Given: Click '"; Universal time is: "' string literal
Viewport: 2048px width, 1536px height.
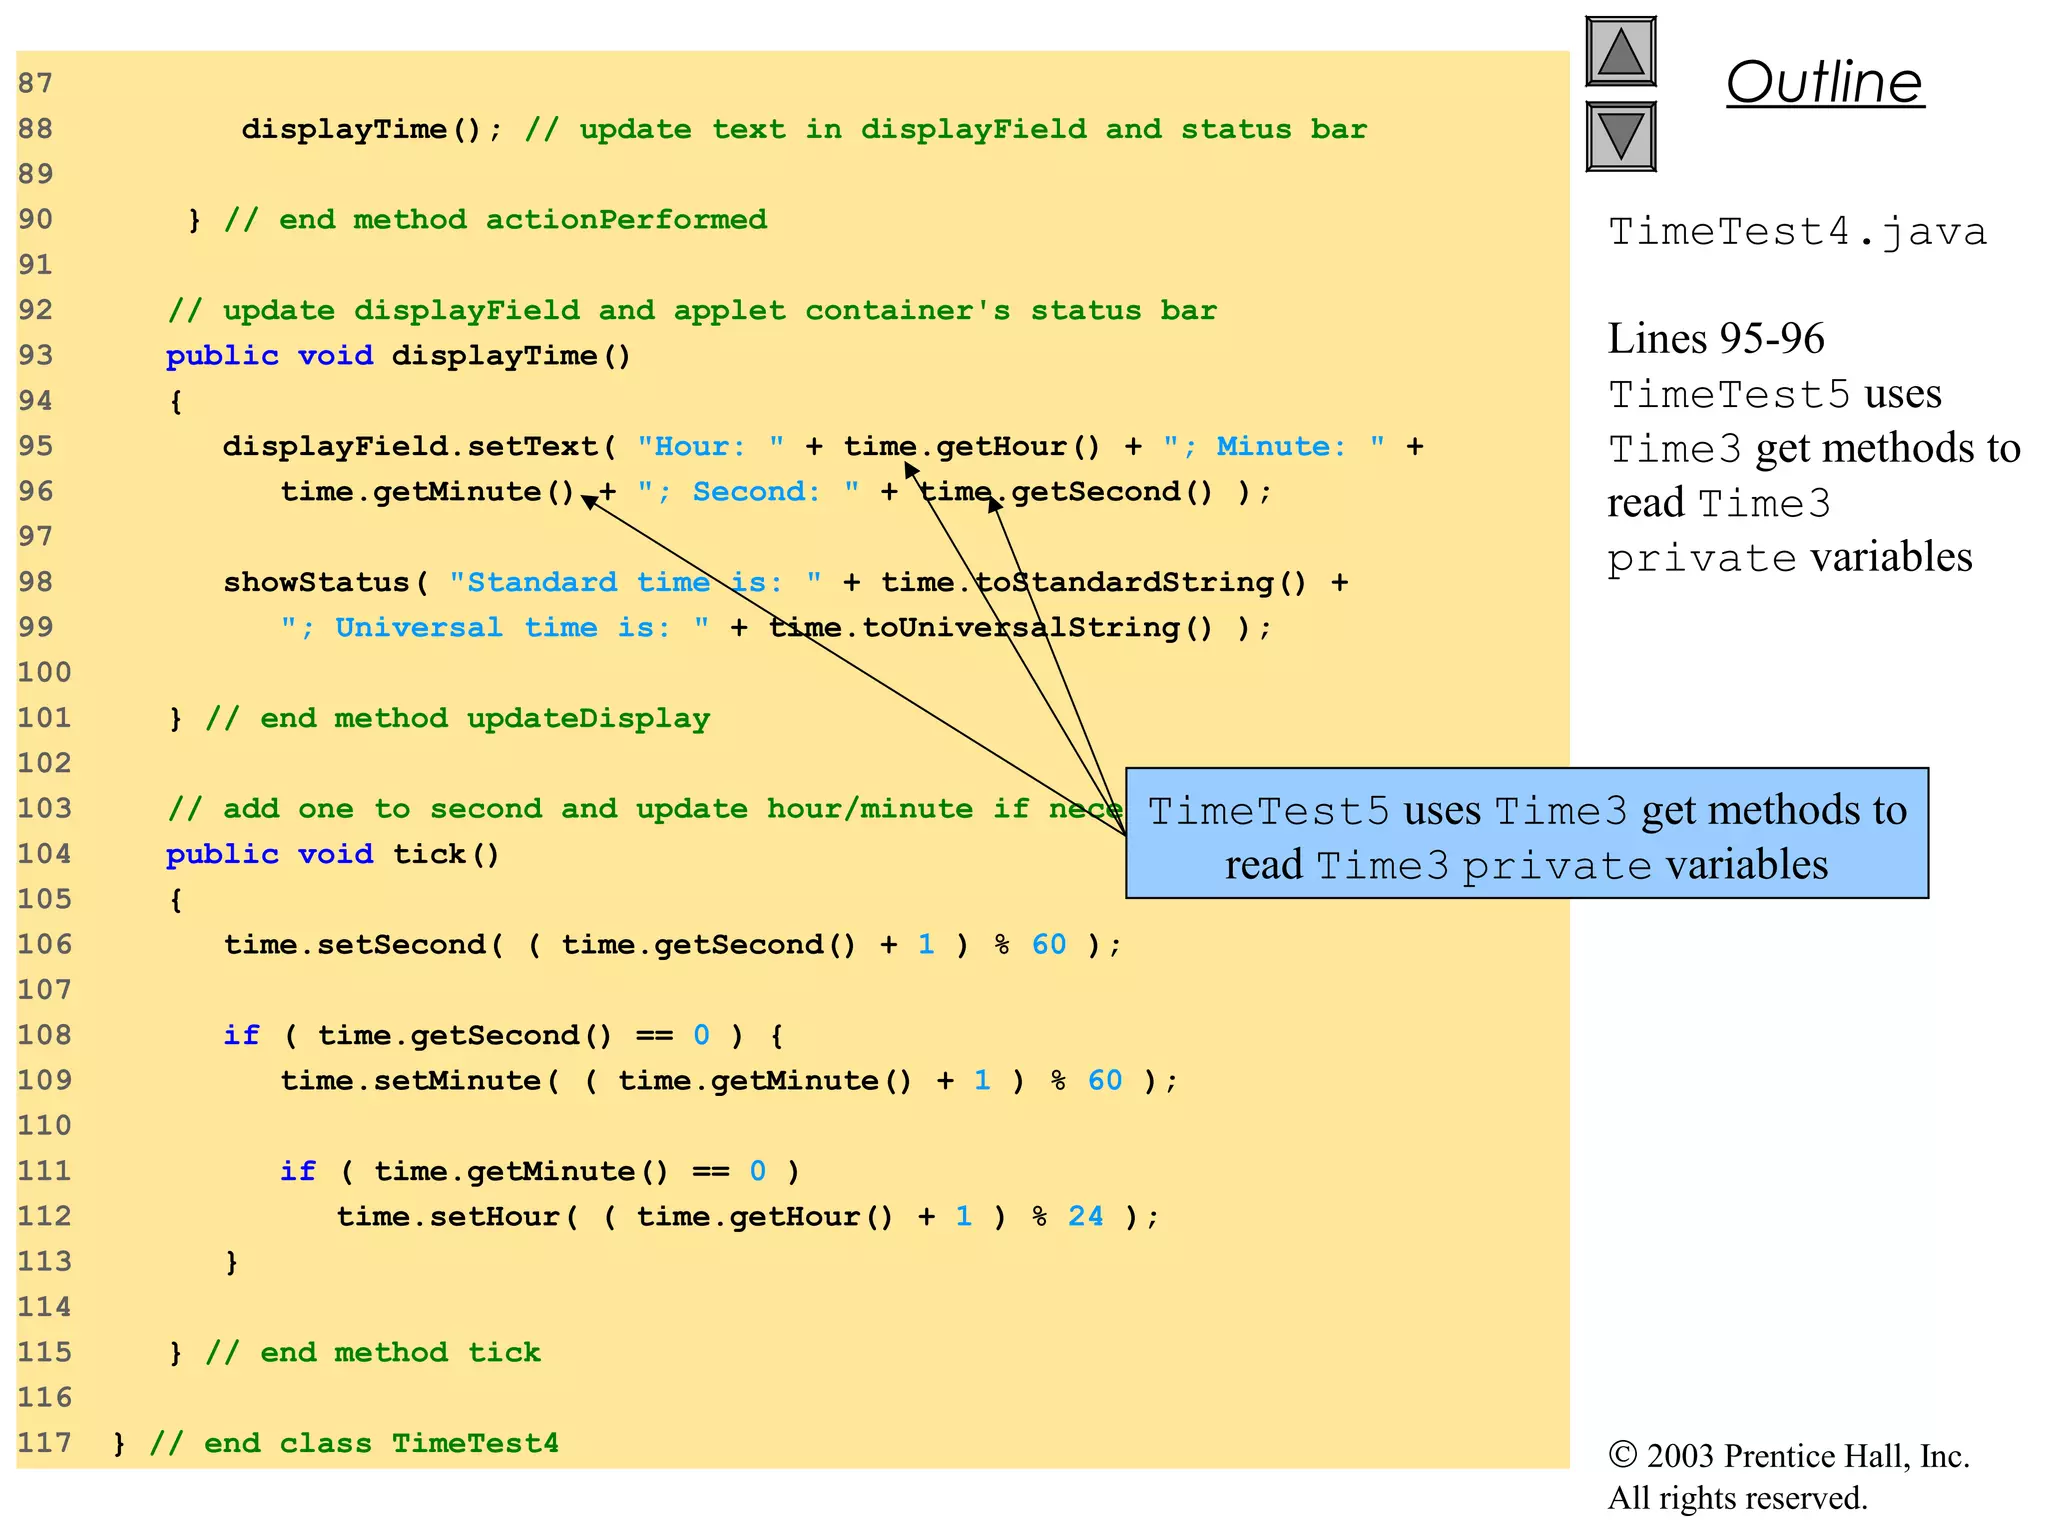Looking at the screenshot, I should (495, 628).
